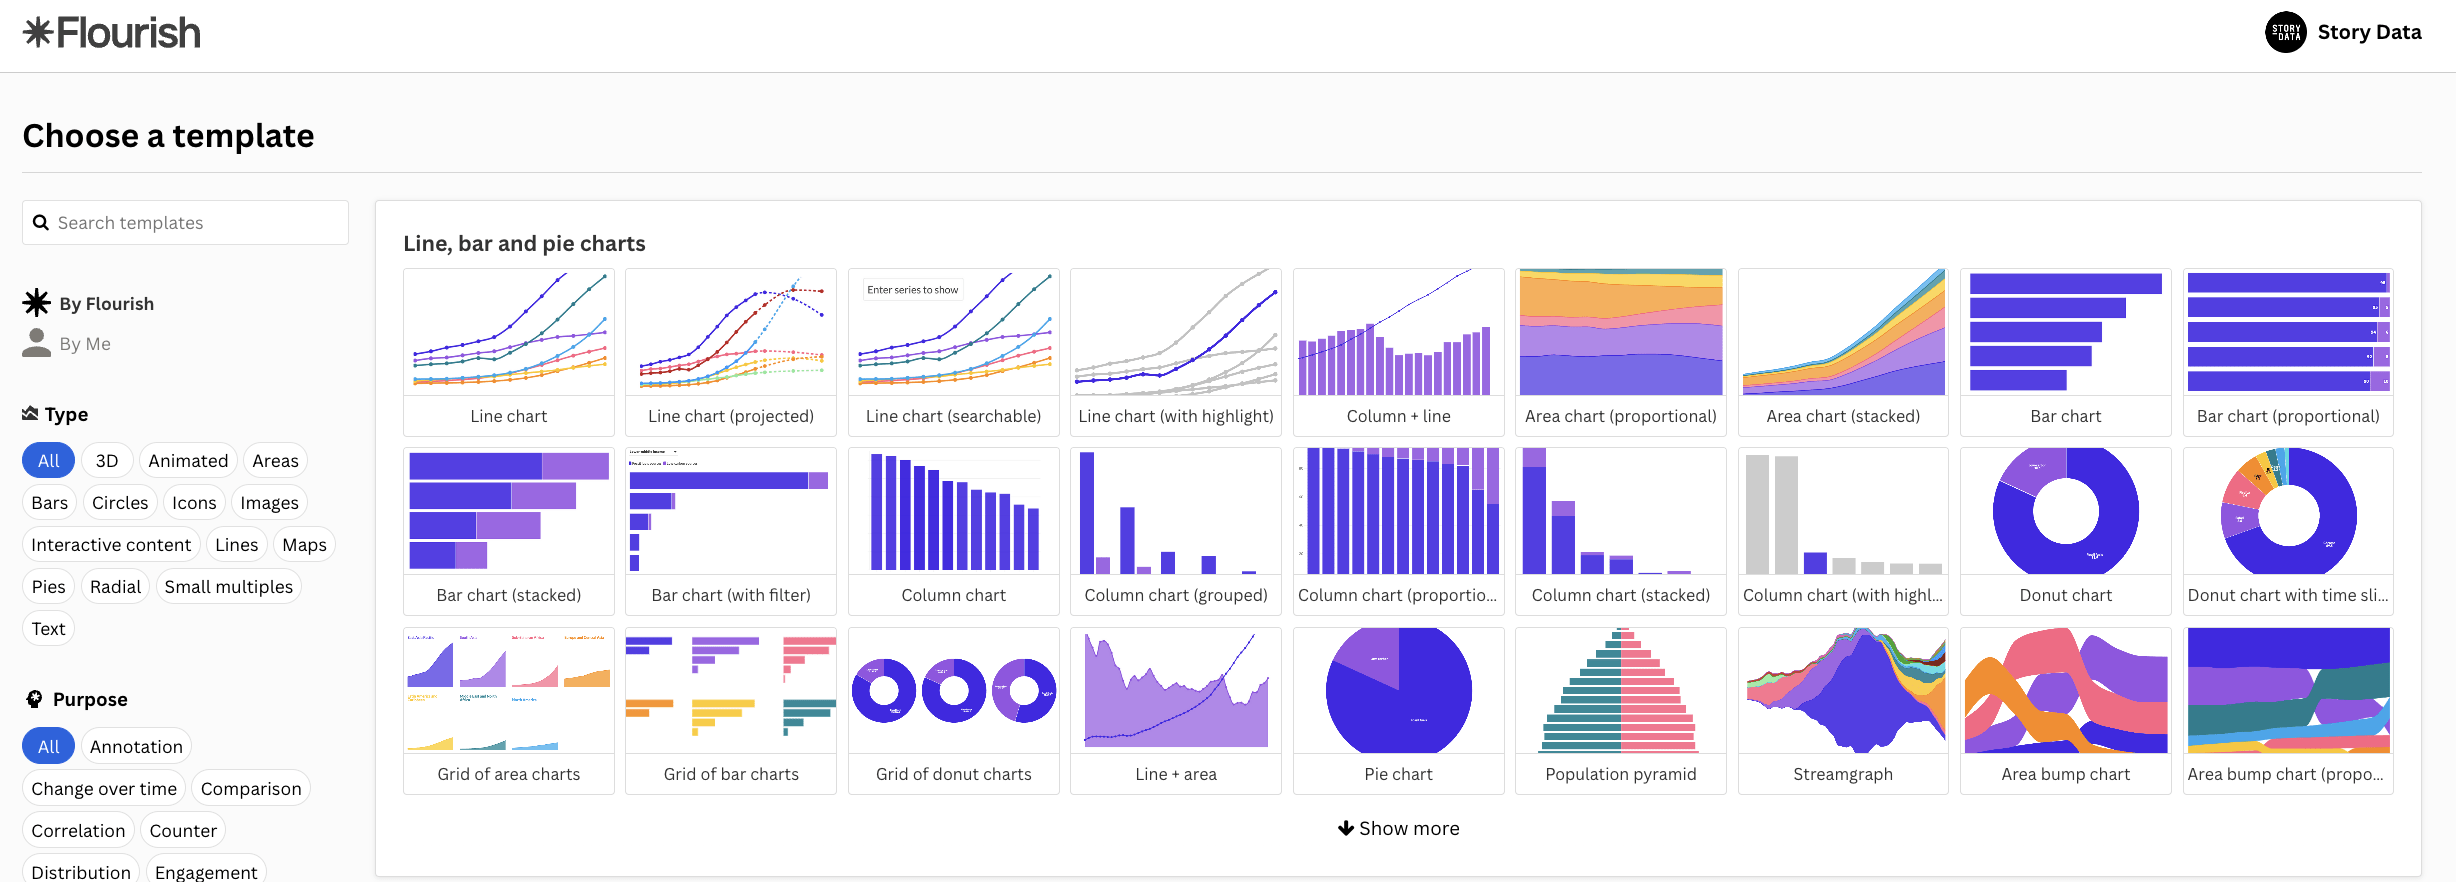
Task: Choose the Population pyramid template
Action: pos(1621,710)
